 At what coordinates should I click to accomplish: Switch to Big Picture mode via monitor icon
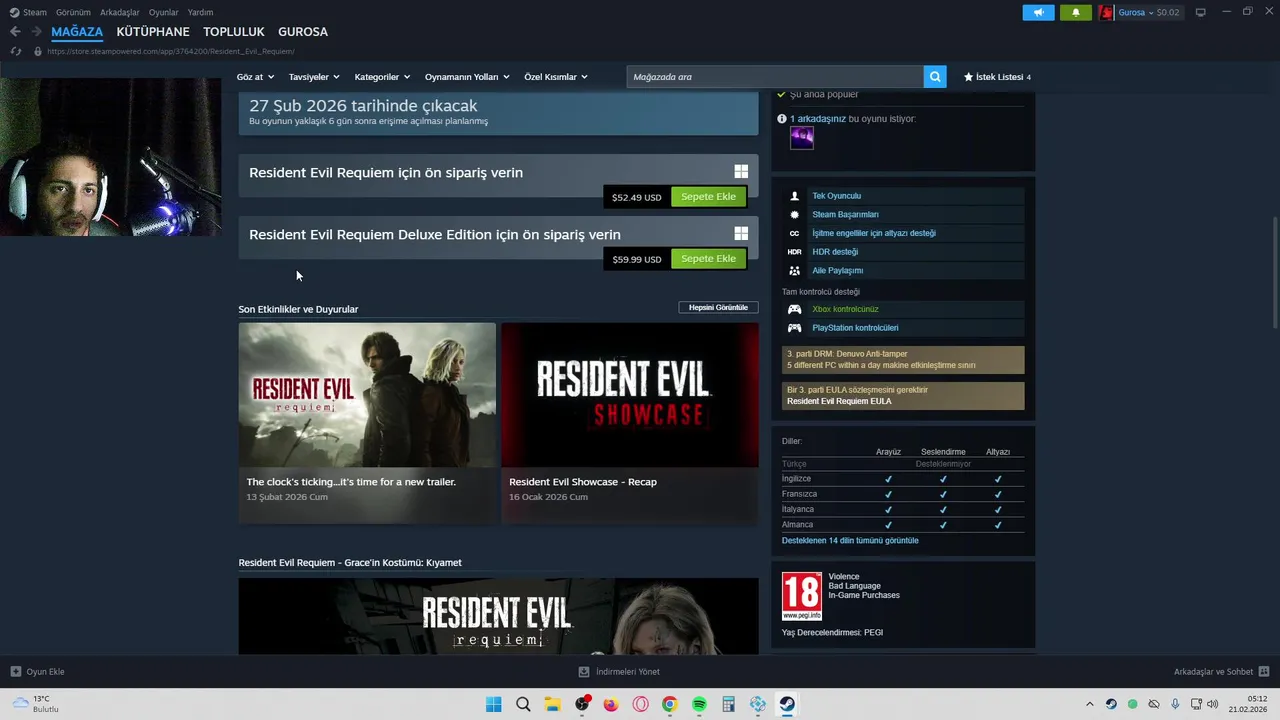(x=1200, y=12)
